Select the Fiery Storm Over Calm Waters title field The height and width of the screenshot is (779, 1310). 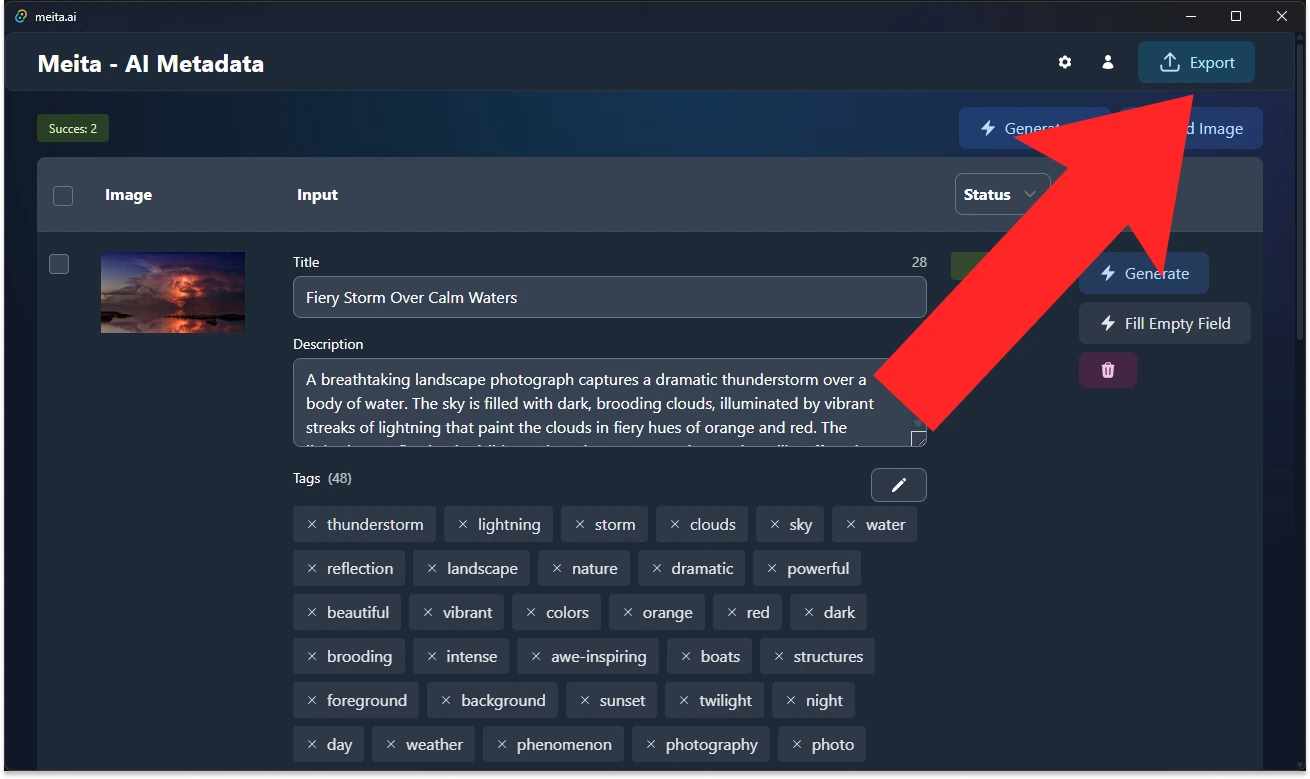pos(609,297)
